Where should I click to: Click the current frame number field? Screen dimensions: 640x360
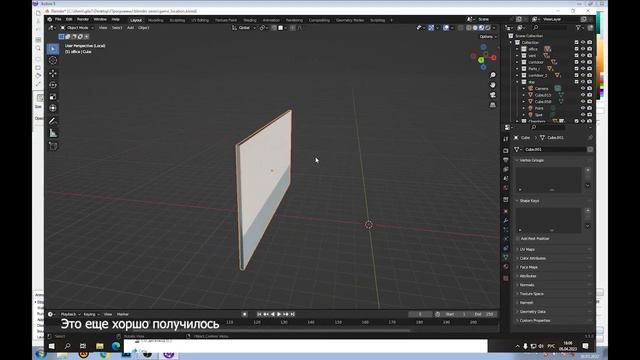pos(420,314)
